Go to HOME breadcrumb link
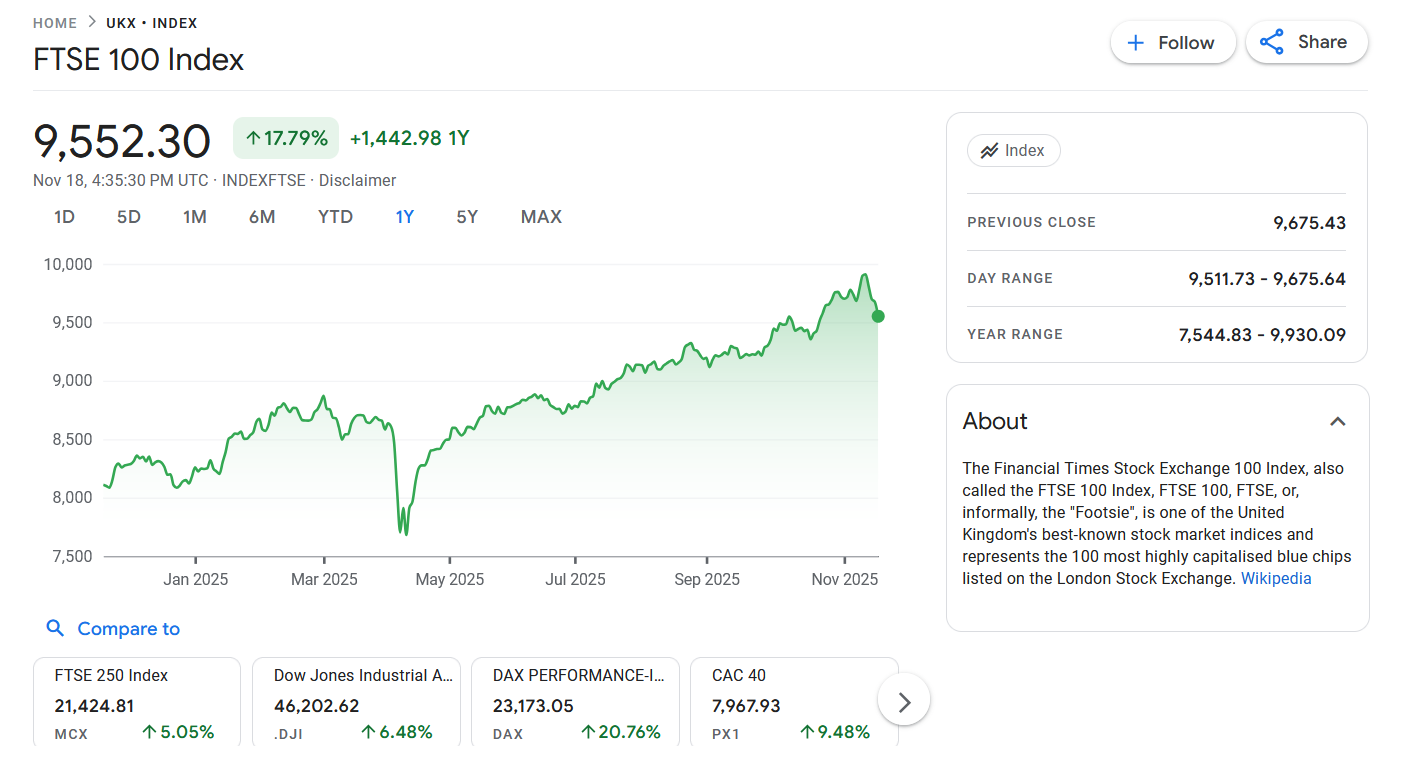This screenshot has width=1411, height=770. 55,23
